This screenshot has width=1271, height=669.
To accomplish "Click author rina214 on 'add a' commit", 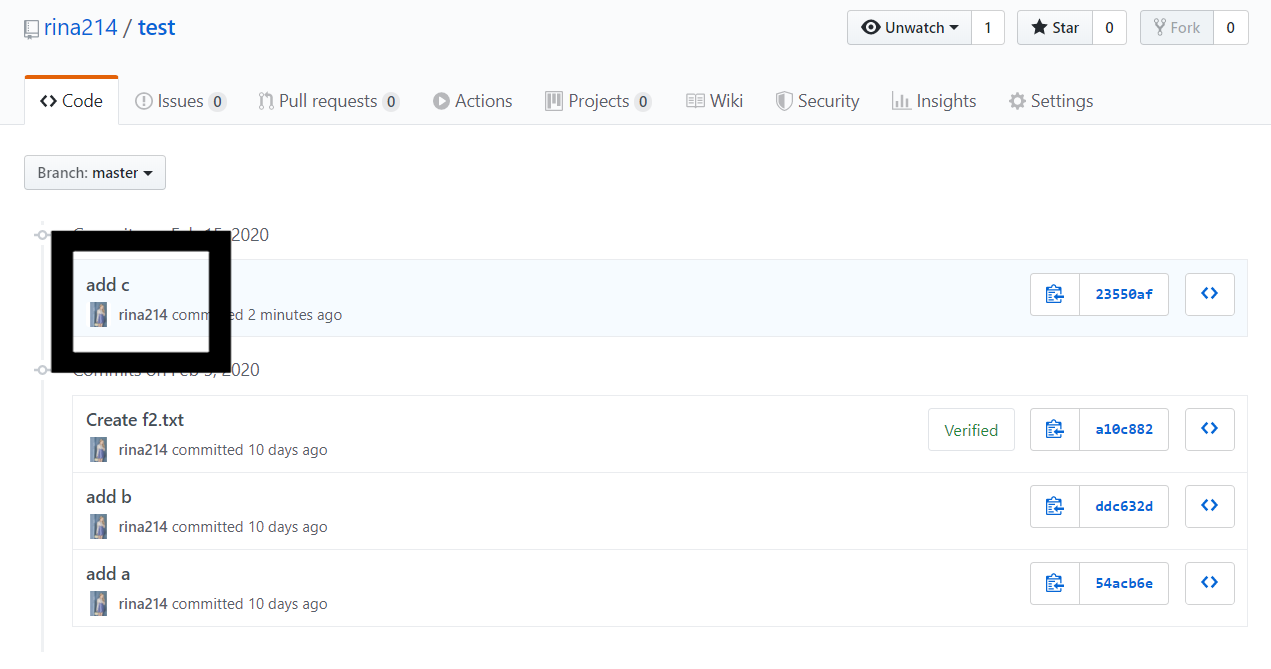I will tap(143, 604).
